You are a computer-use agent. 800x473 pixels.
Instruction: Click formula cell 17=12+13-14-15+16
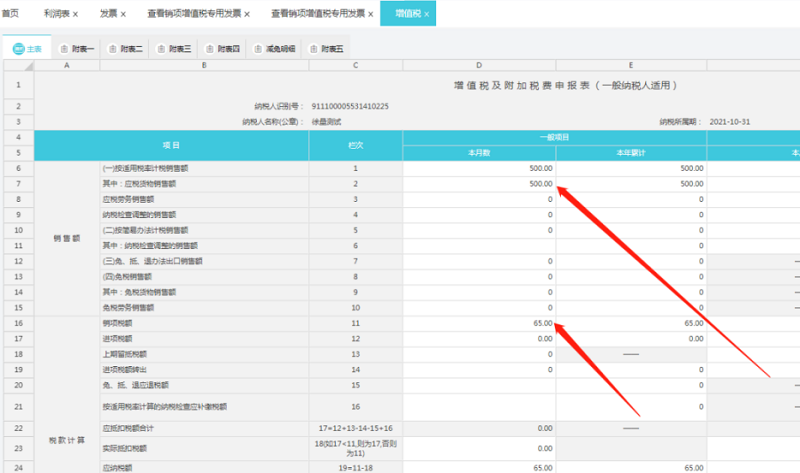coord(356,428)
